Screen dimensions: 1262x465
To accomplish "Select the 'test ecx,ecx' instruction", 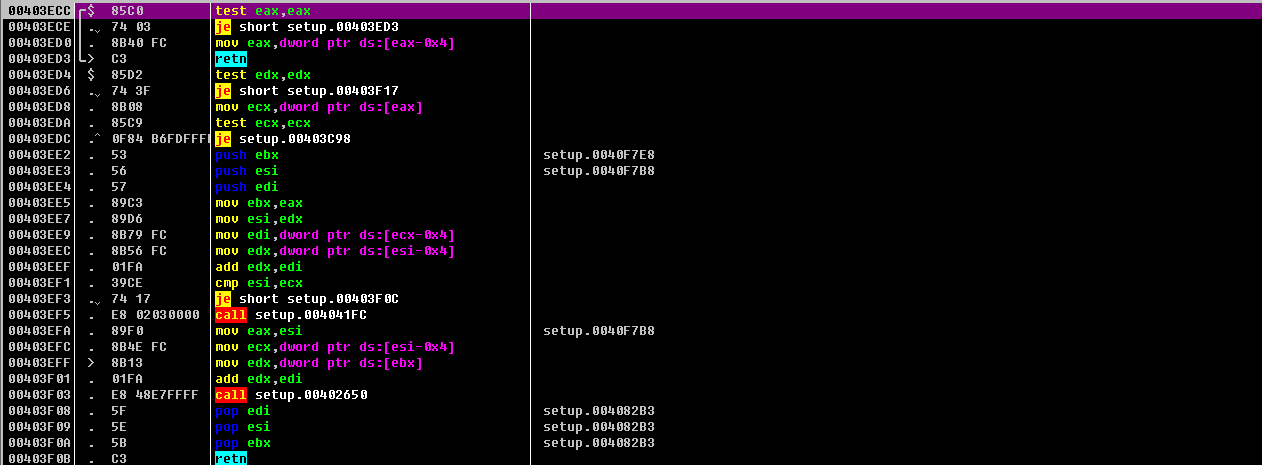I will coord(263,123).
